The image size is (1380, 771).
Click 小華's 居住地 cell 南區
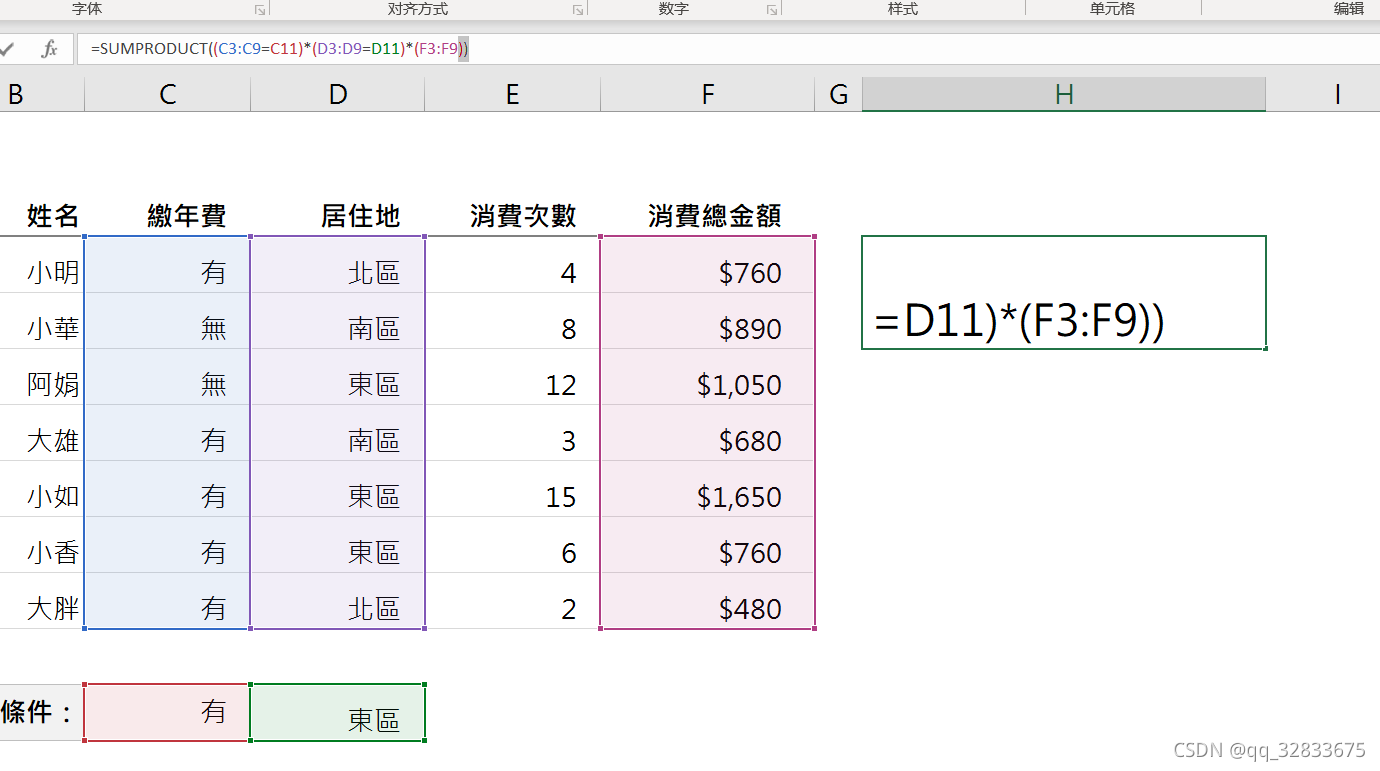coord(338,321)
